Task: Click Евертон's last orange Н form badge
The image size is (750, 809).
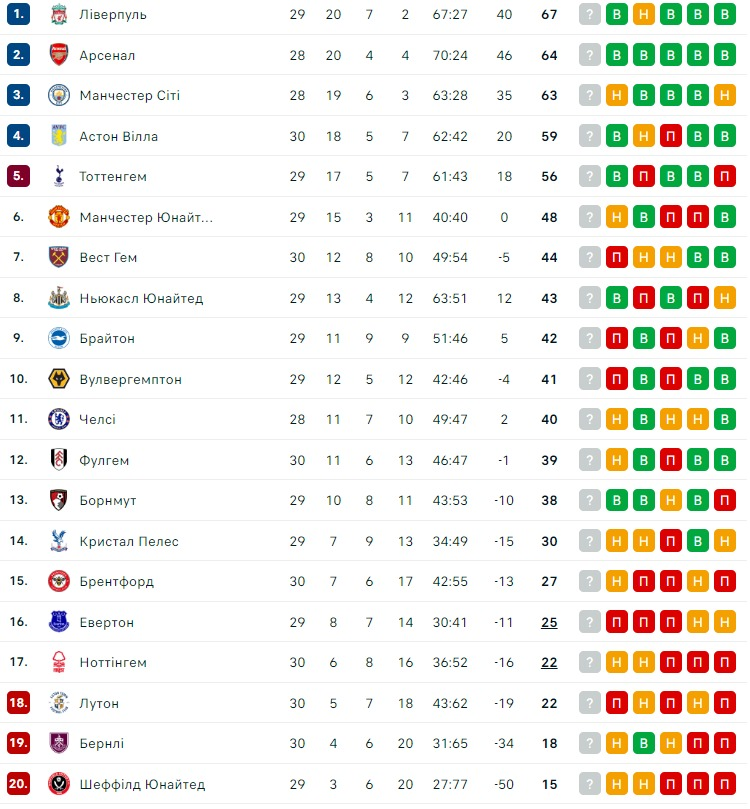Action: [725, 622]
